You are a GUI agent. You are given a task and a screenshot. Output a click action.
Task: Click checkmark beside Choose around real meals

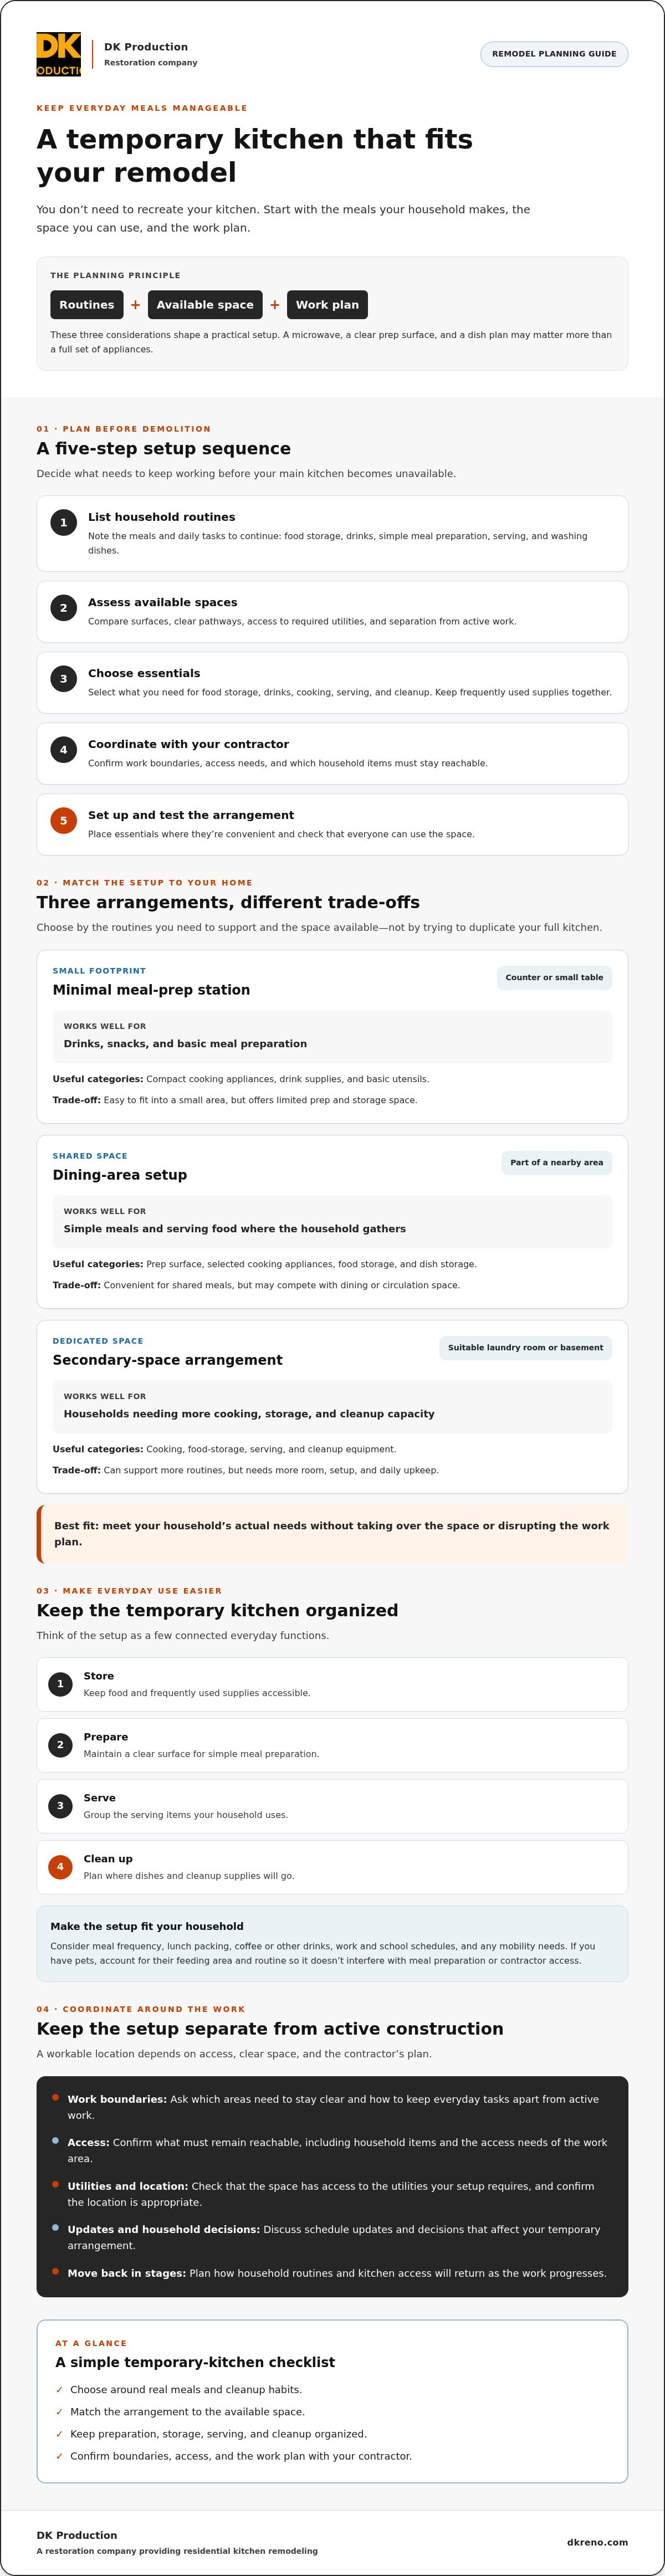pos(59,2390)
